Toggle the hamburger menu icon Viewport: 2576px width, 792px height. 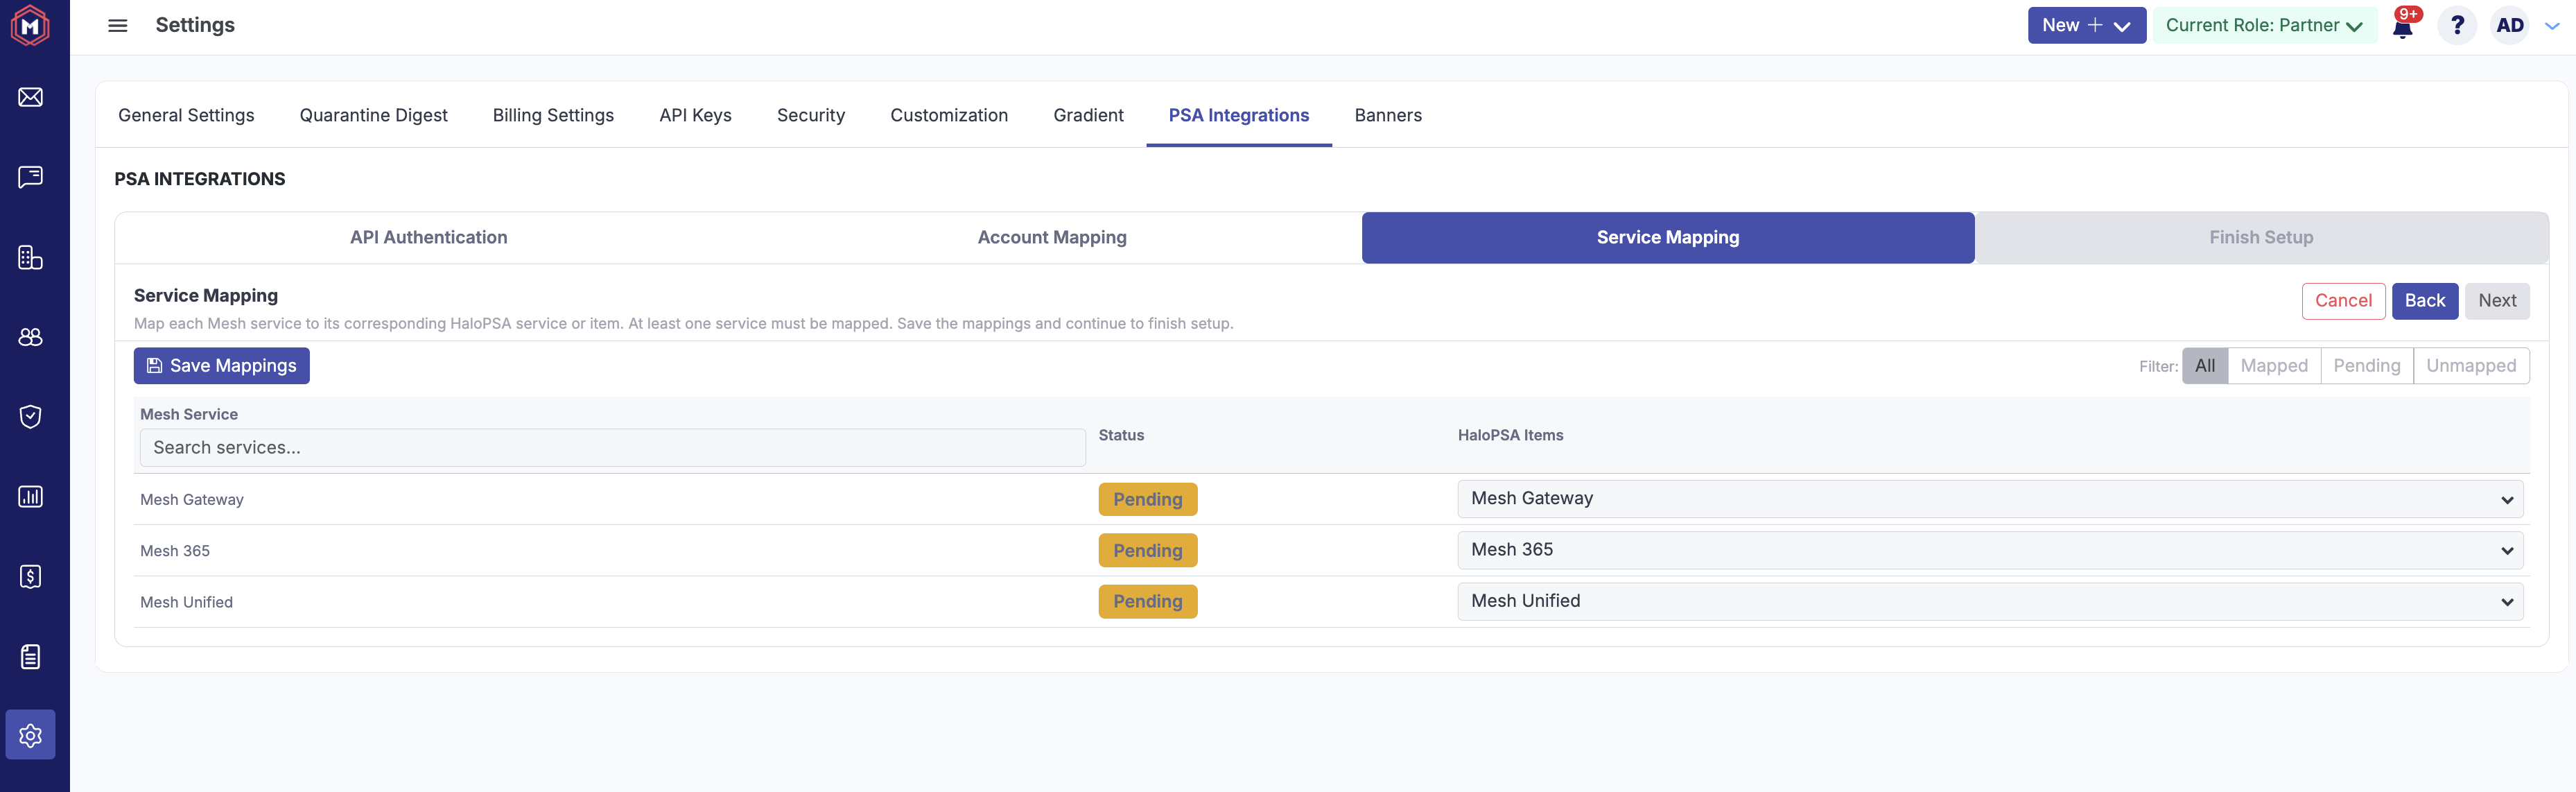pyautogui.click(x=118, y=25)
